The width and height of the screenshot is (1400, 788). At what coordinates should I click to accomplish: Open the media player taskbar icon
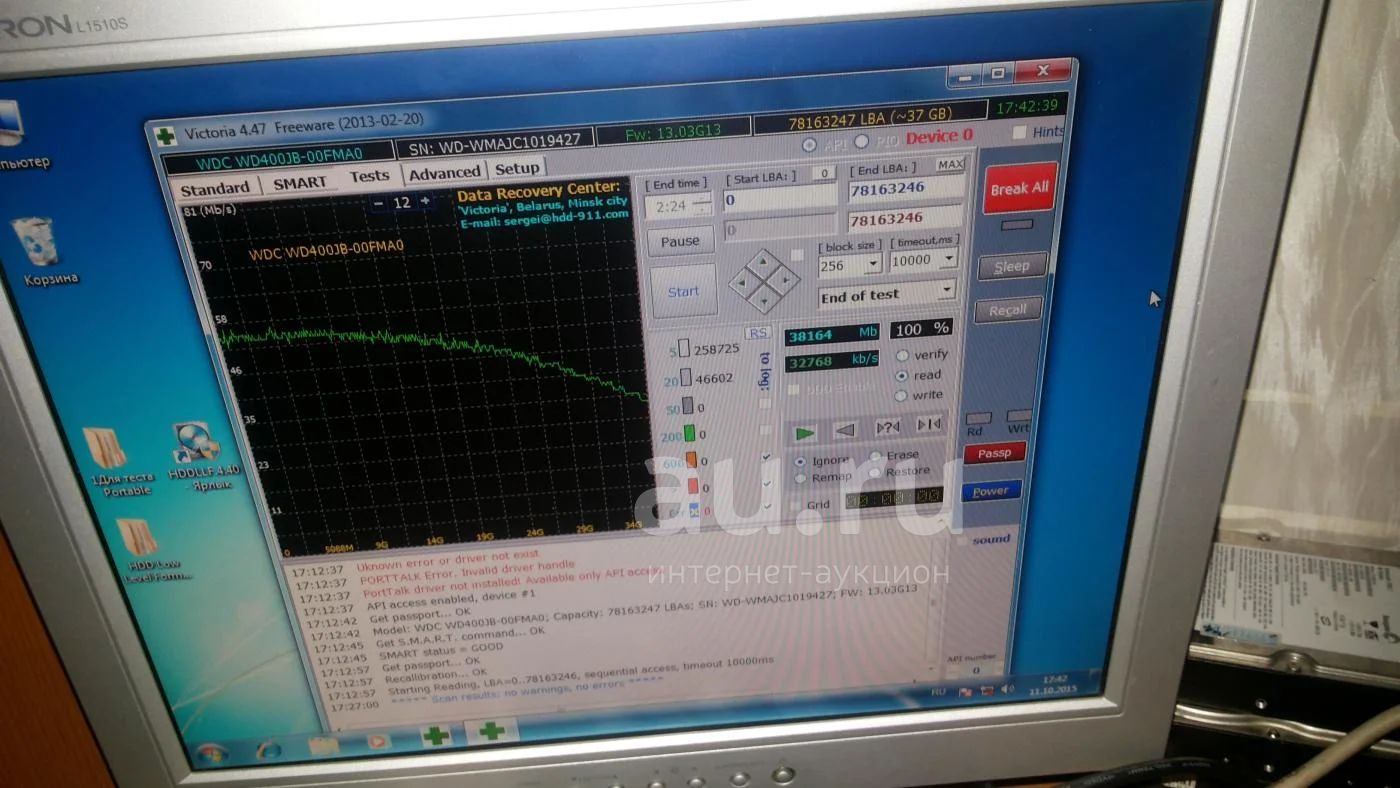(x=378, y=741)
